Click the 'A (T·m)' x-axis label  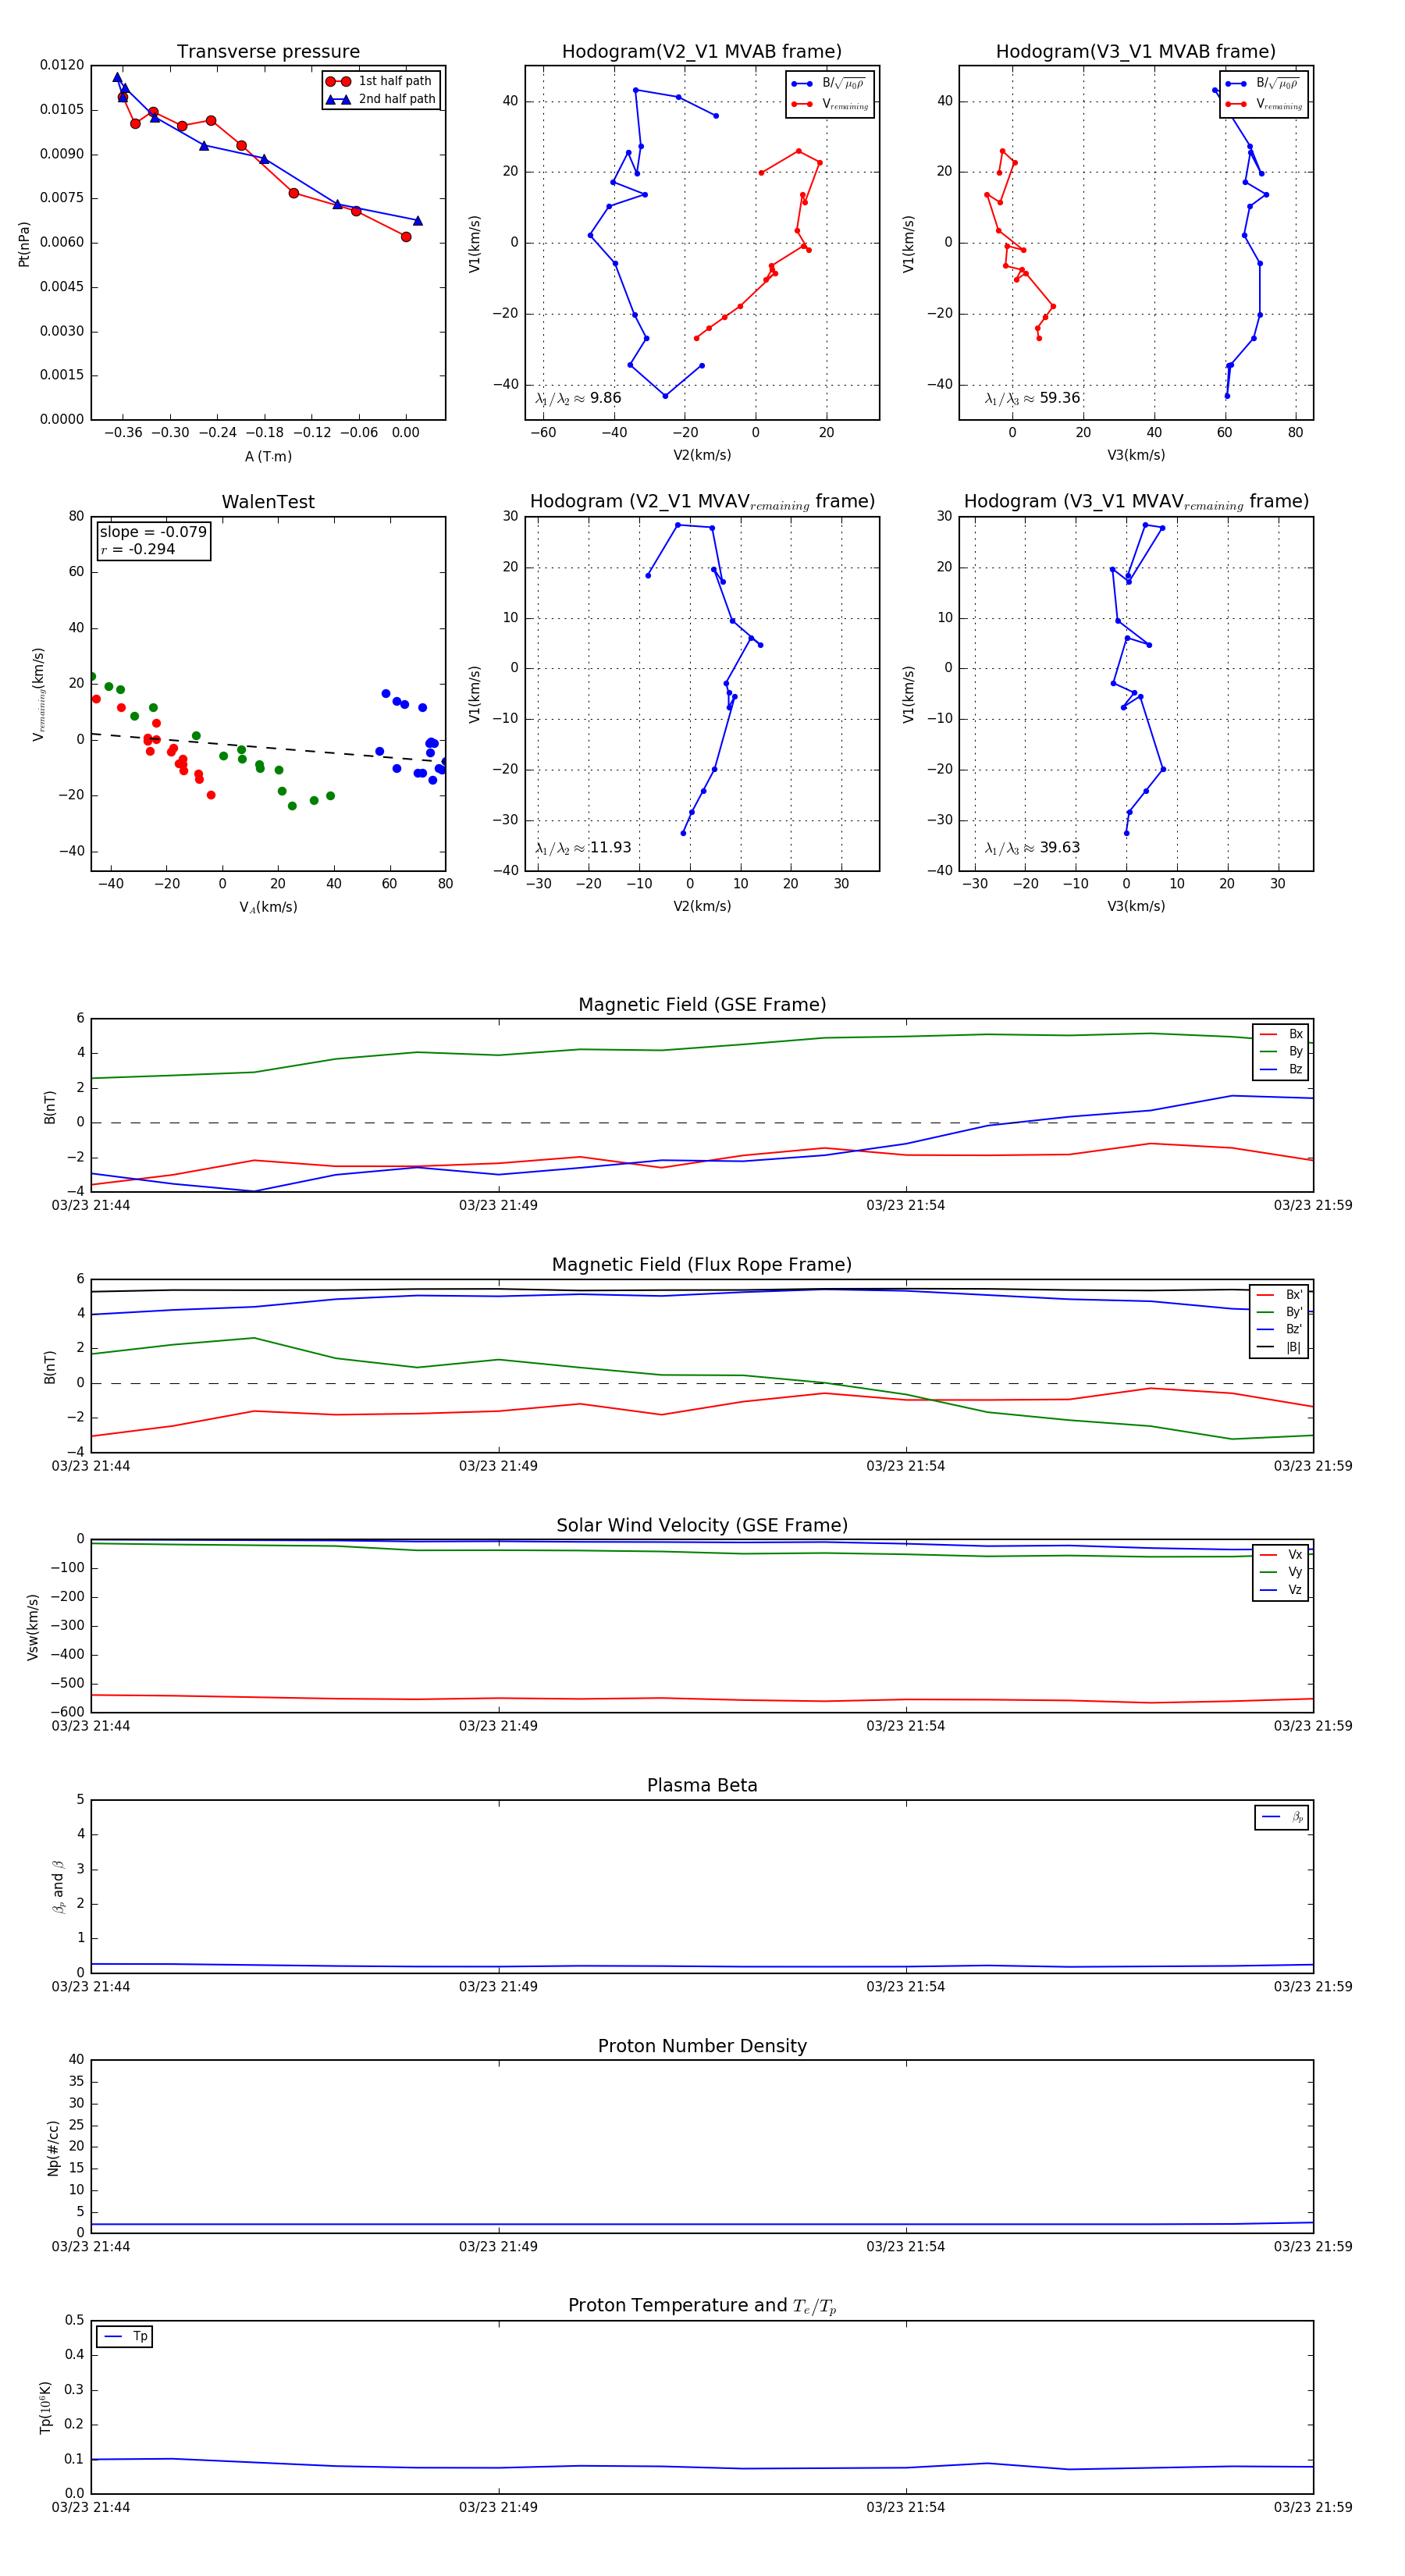(268, 457)
